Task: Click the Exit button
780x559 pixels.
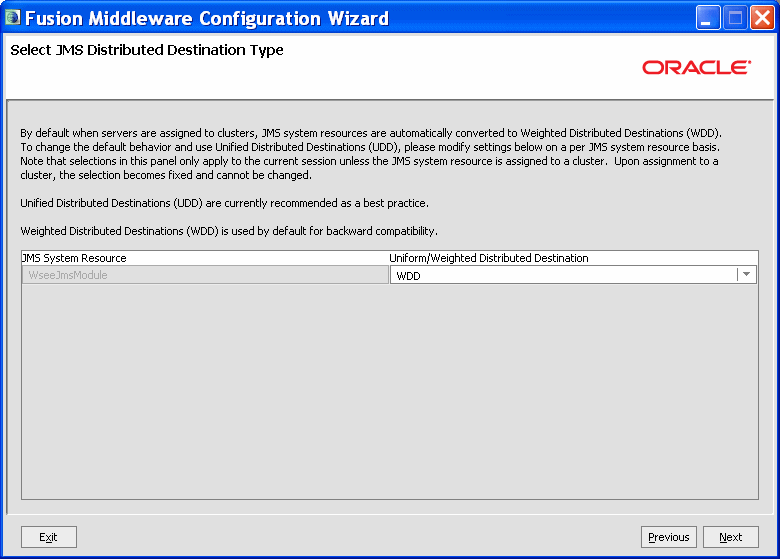Action: point(49,537)
